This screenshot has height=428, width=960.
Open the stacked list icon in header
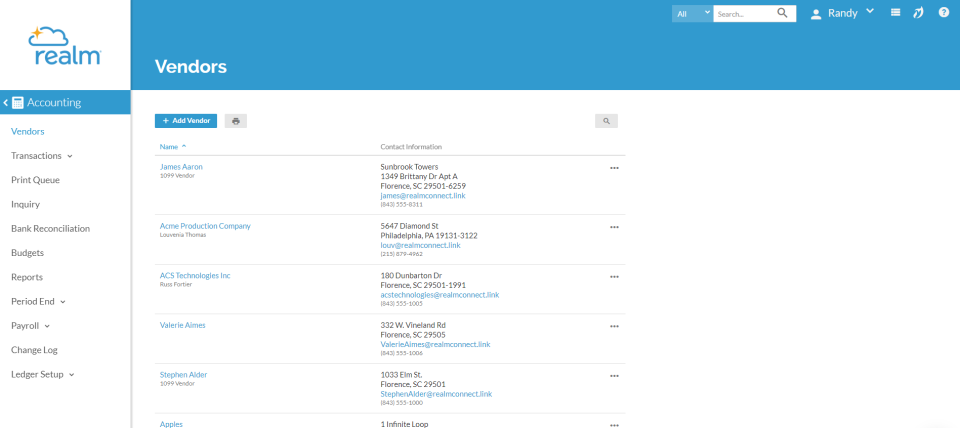click(895, 13)
